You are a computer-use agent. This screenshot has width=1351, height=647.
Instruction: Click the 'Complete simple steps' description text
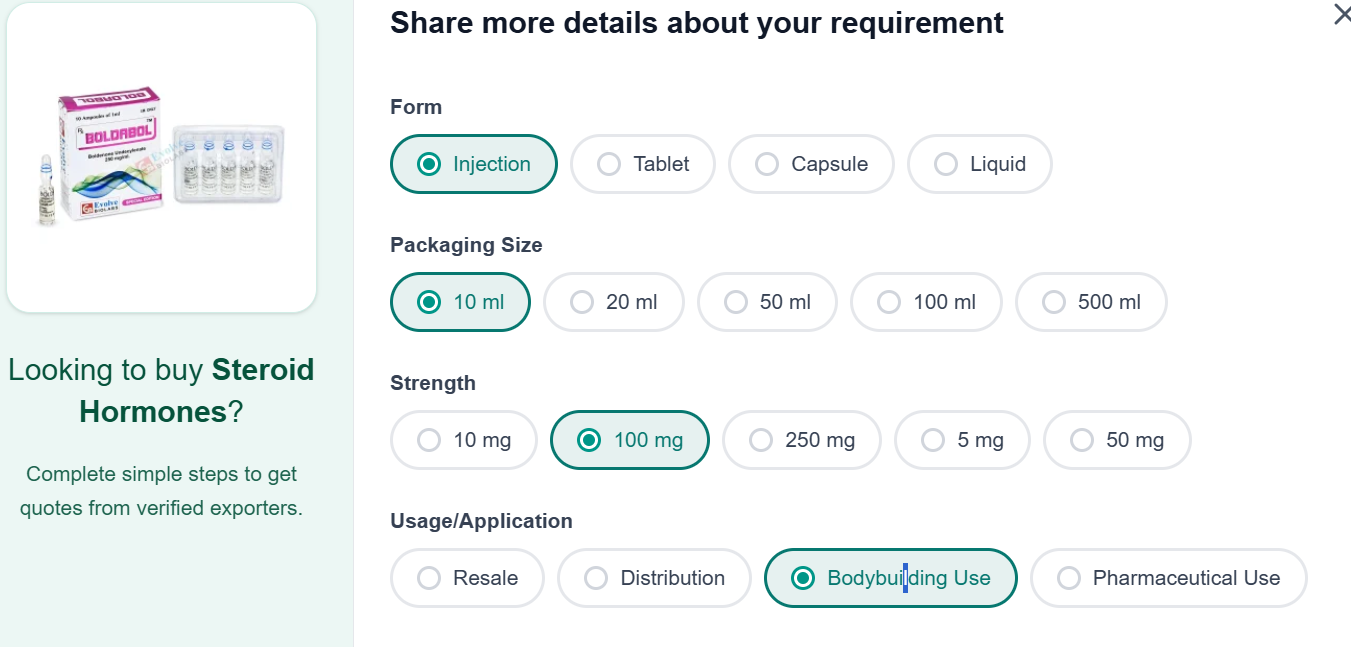(x=161, y=491)
